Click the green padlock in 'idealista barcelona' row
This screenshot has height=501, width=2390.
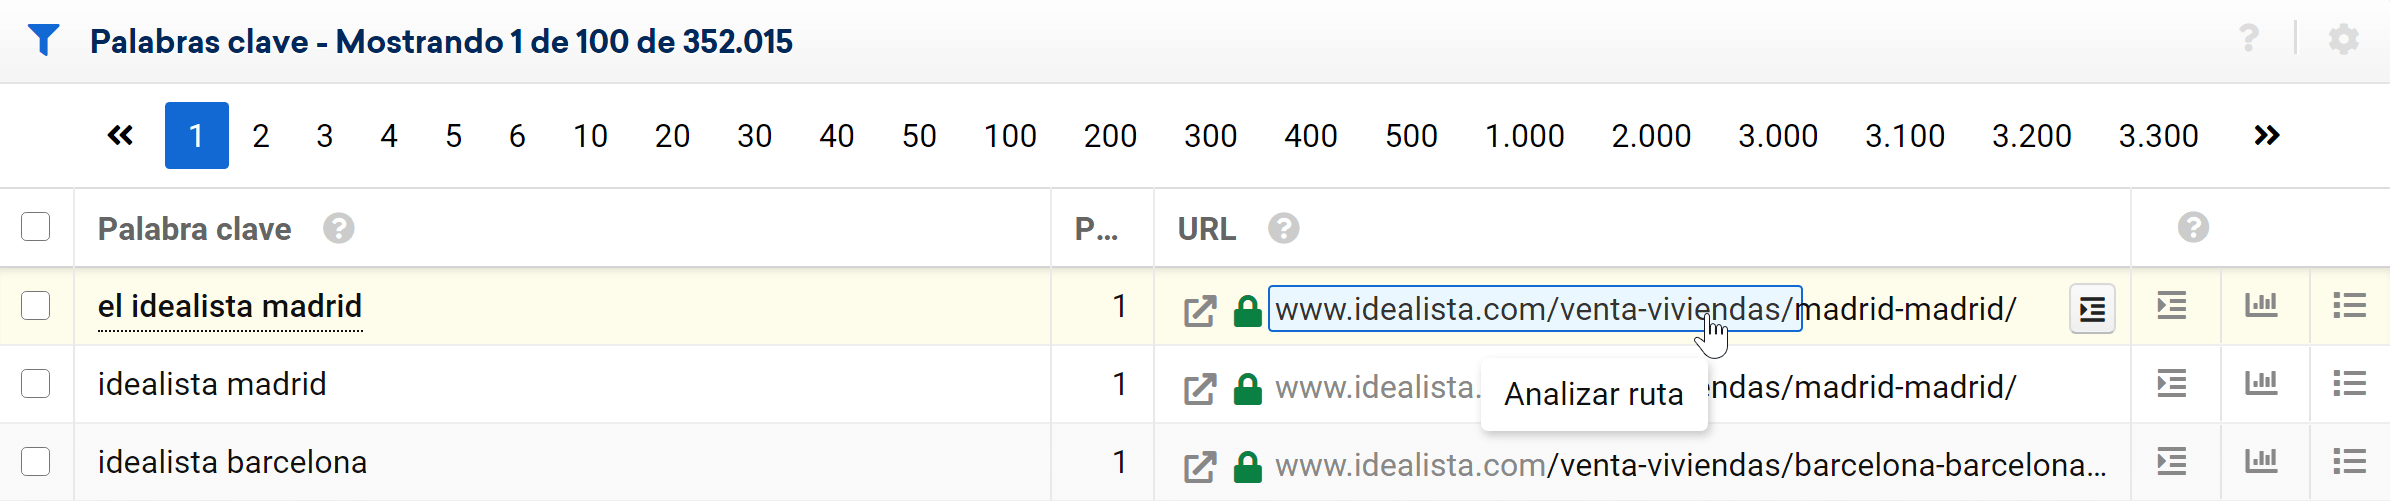click(1247, 467)
